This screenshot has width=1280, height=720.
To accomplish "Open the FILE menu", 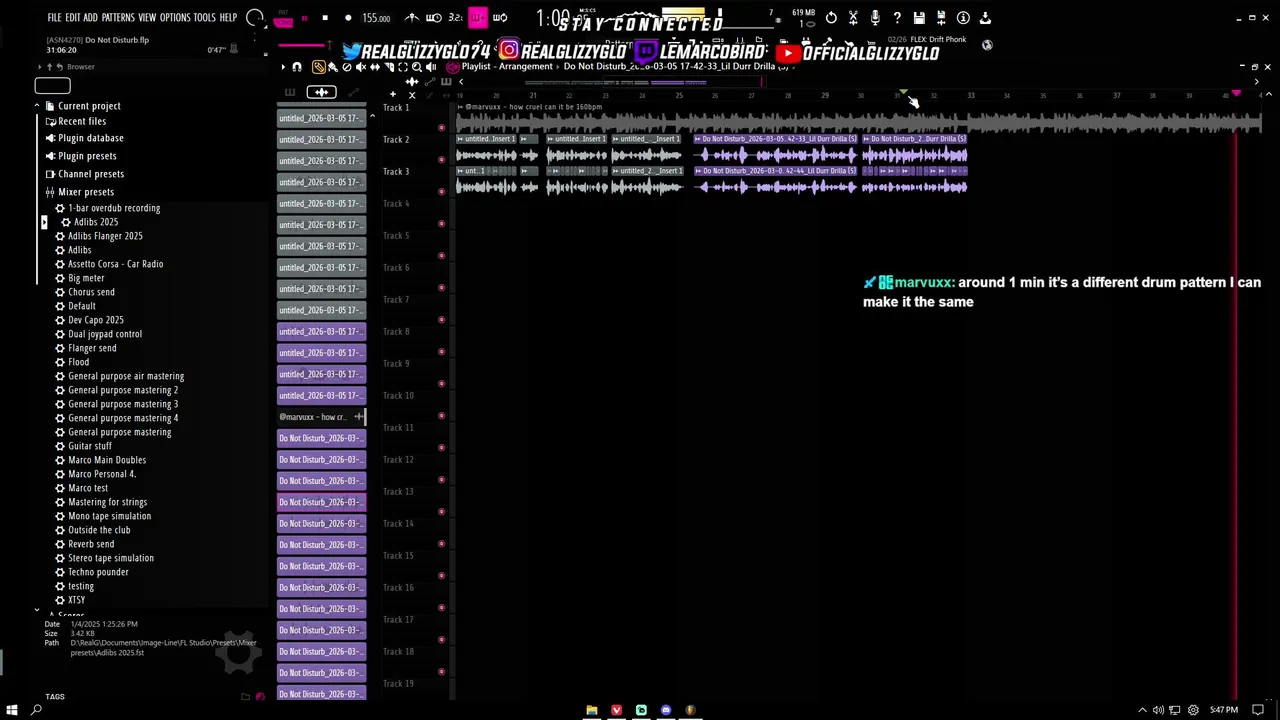I will click(54, 18).
